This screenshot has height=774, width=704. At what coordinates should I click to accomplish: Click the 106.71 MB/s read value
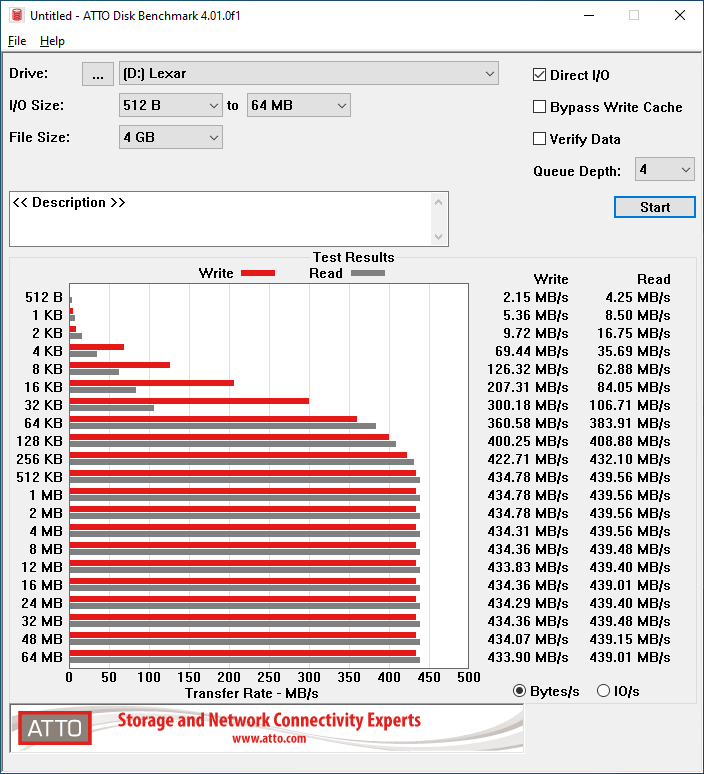click(x=629, y=405)
